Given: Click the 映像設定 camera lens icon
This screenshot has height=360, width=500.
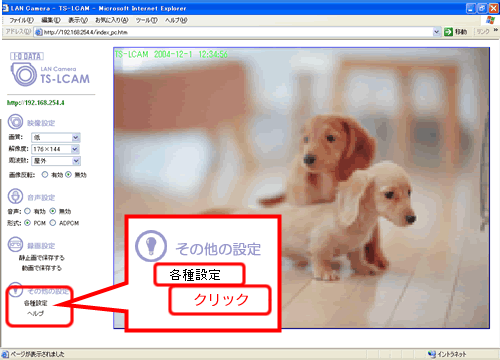Looking at the screenshot, I should click(x=15, y=122).
